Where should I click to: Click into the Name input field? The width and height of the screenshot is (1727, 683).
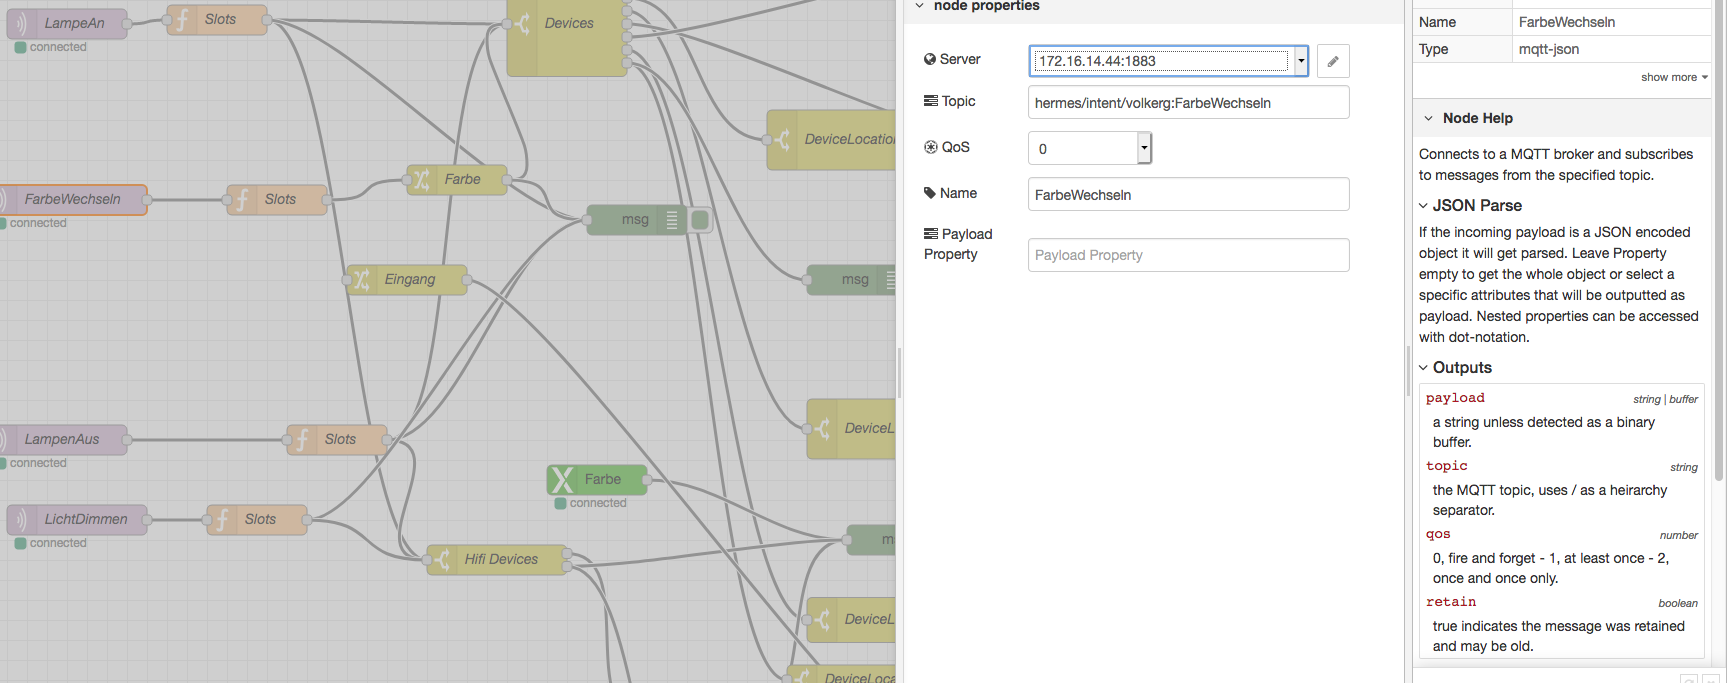pyautogui.click(x=1188, y=195)
